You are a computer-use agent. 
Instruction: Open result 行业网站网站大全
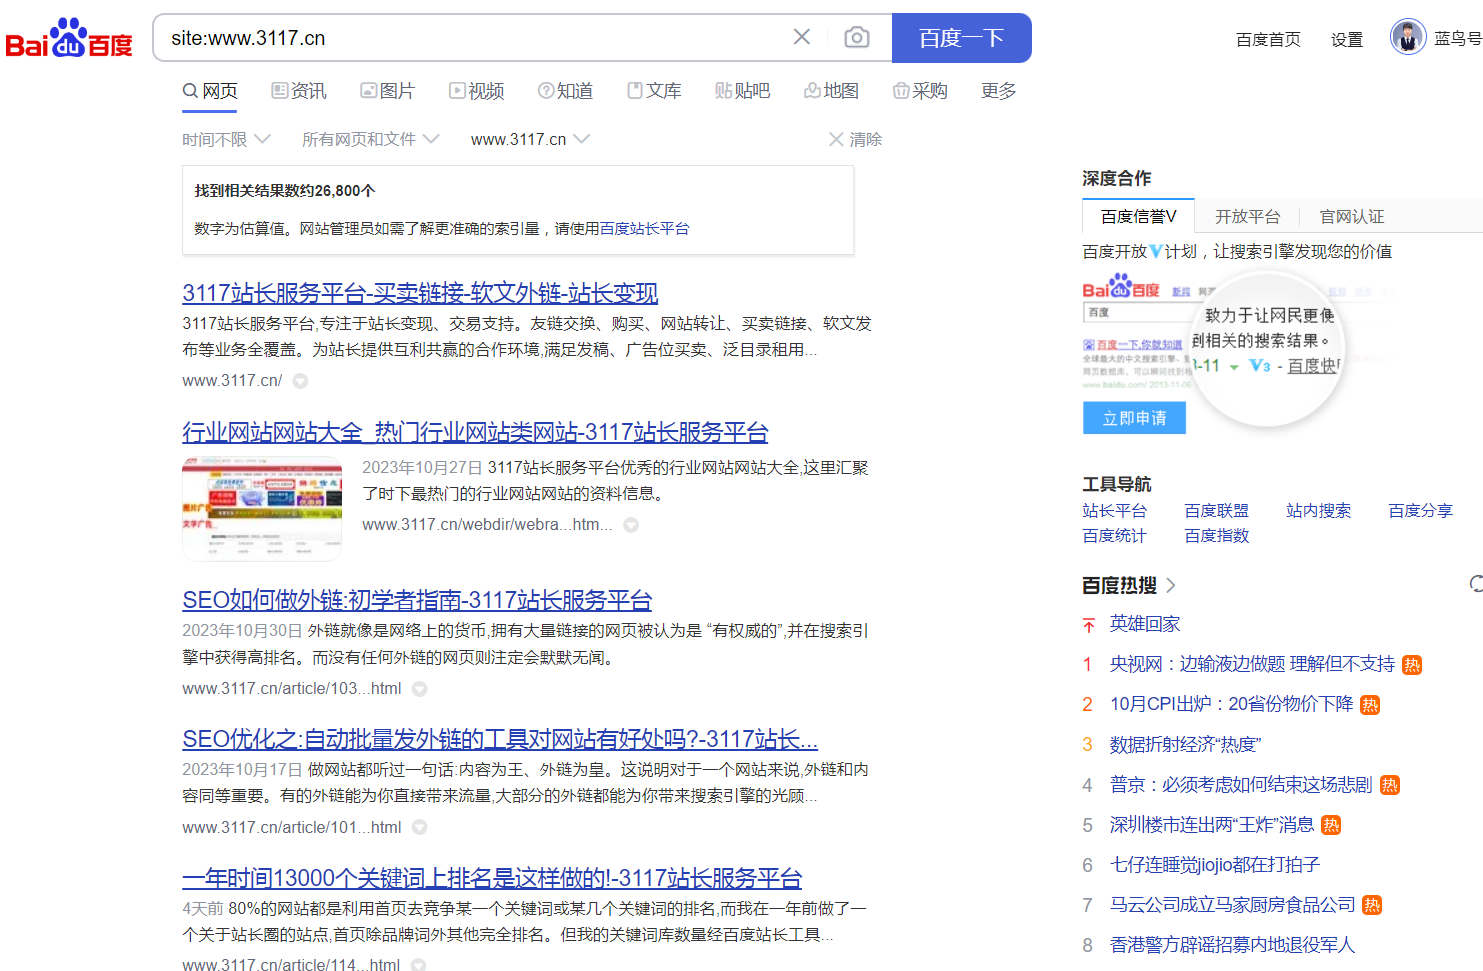475,432
